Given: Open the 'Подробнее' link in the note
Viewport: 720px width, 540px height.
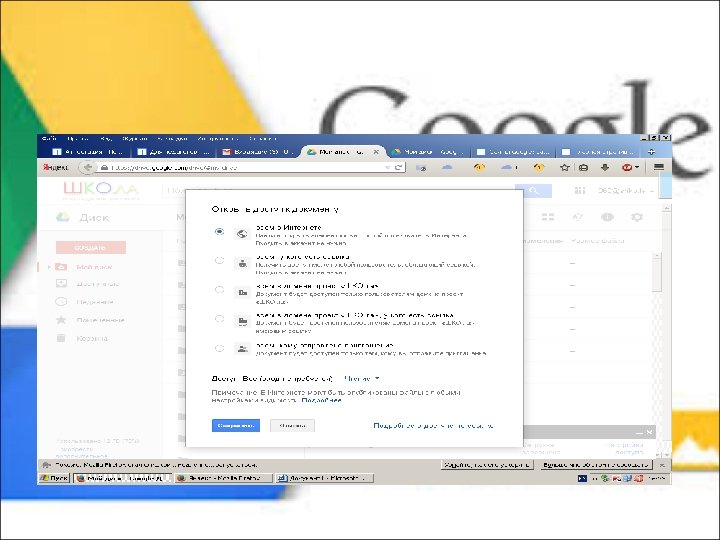Looking at the screenshot, I should tap(321, 400).
